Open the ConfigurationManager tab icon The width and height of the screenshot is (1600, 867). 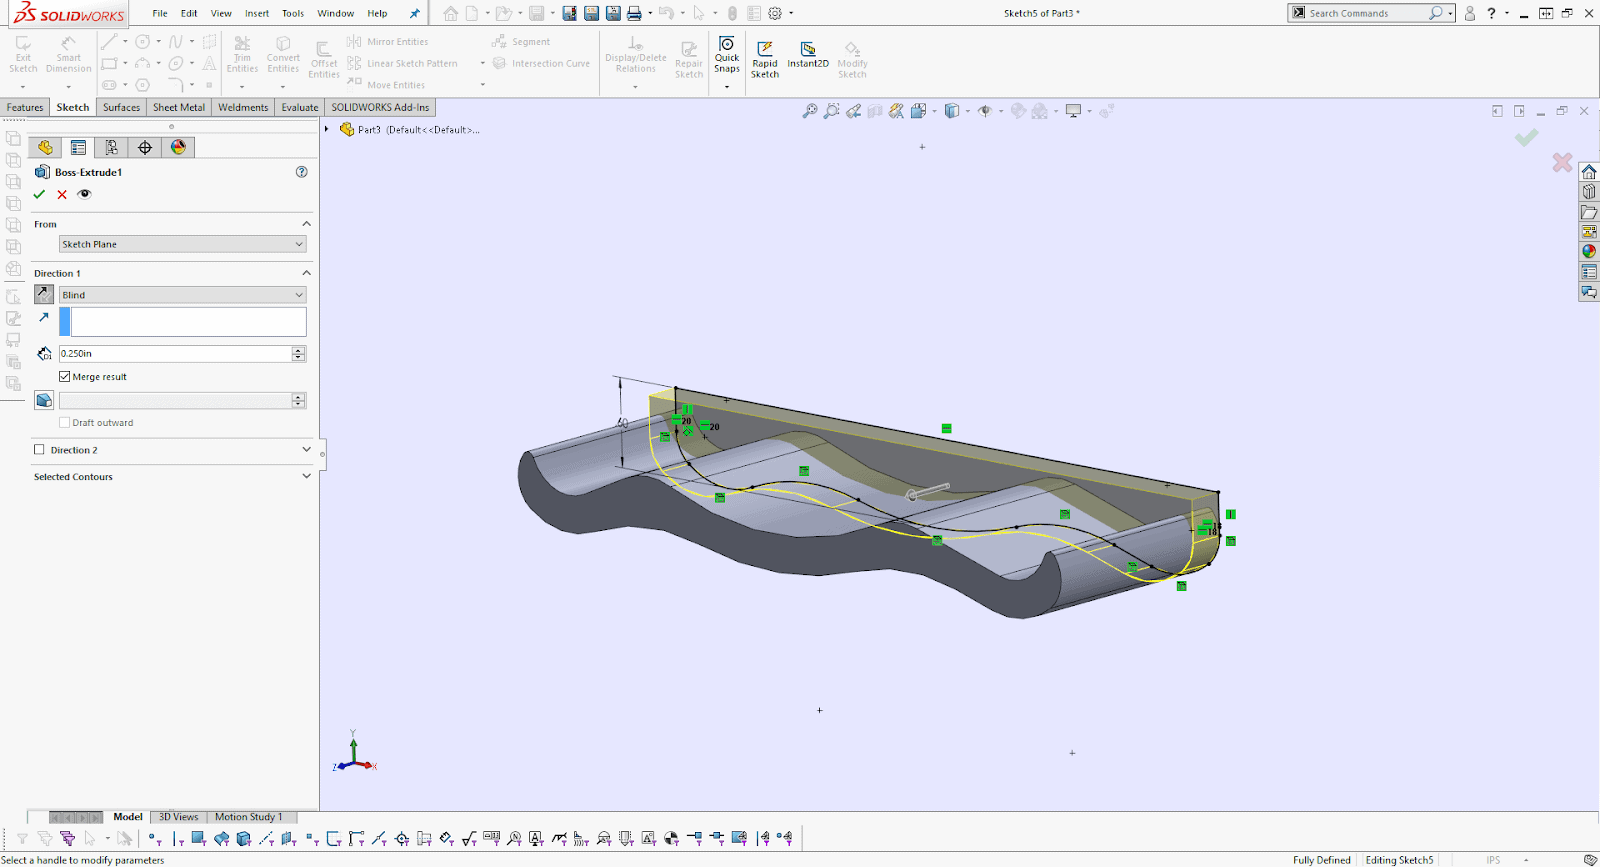(112, 147)
